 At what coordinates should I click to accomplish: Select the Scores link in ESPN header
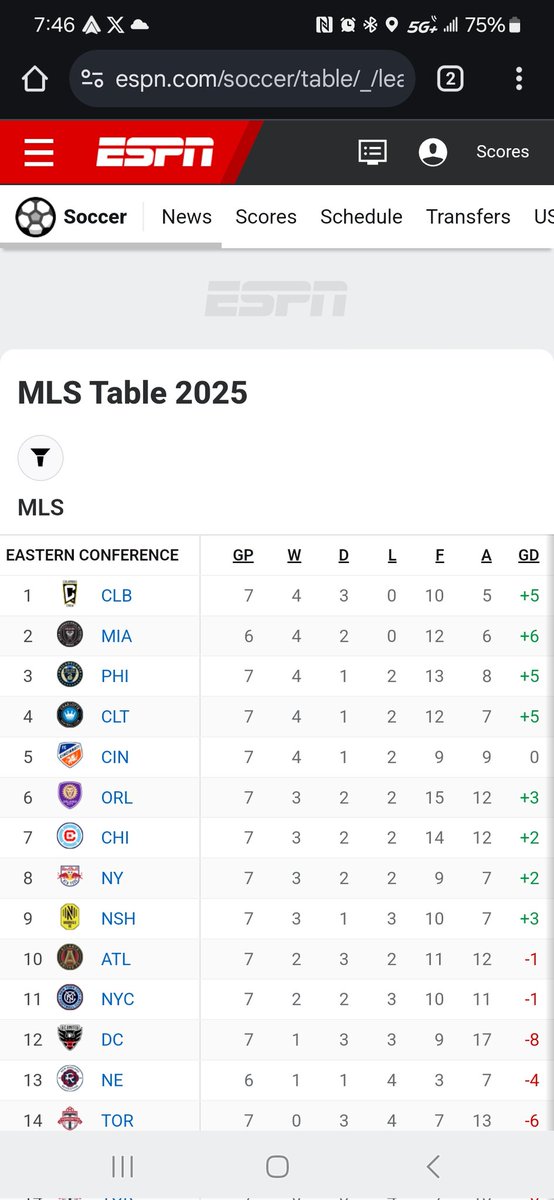coord(502,152)
